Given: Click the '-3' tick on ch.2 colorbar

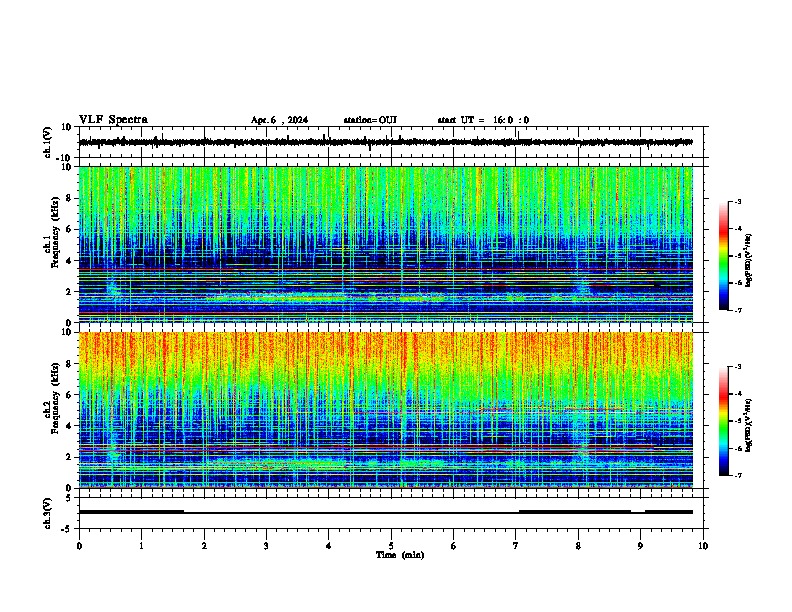Looking at the screenshot, I should coord(737,367).
